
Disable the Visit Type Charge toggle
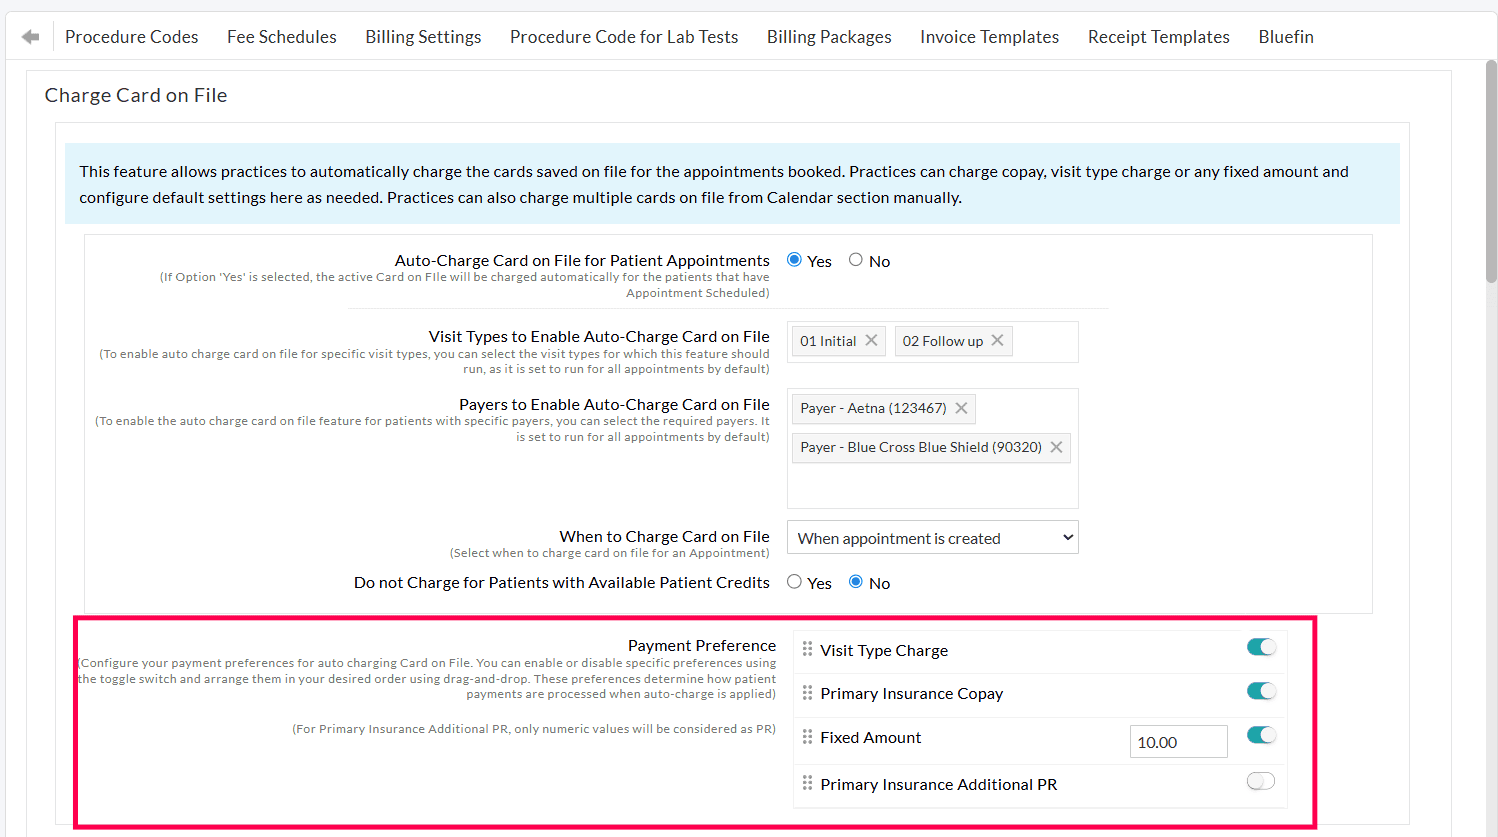(1261, 647)
